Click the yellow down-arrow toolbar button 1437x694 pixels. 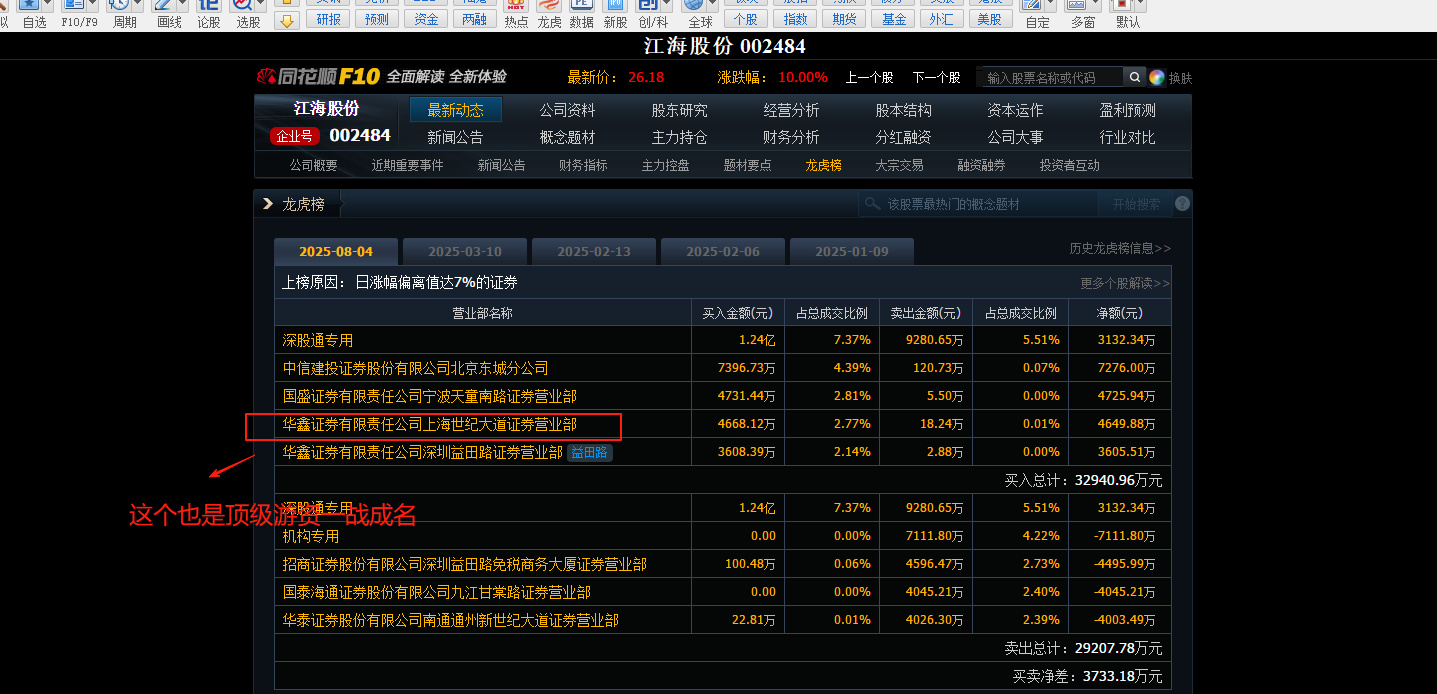click(286, 20)
